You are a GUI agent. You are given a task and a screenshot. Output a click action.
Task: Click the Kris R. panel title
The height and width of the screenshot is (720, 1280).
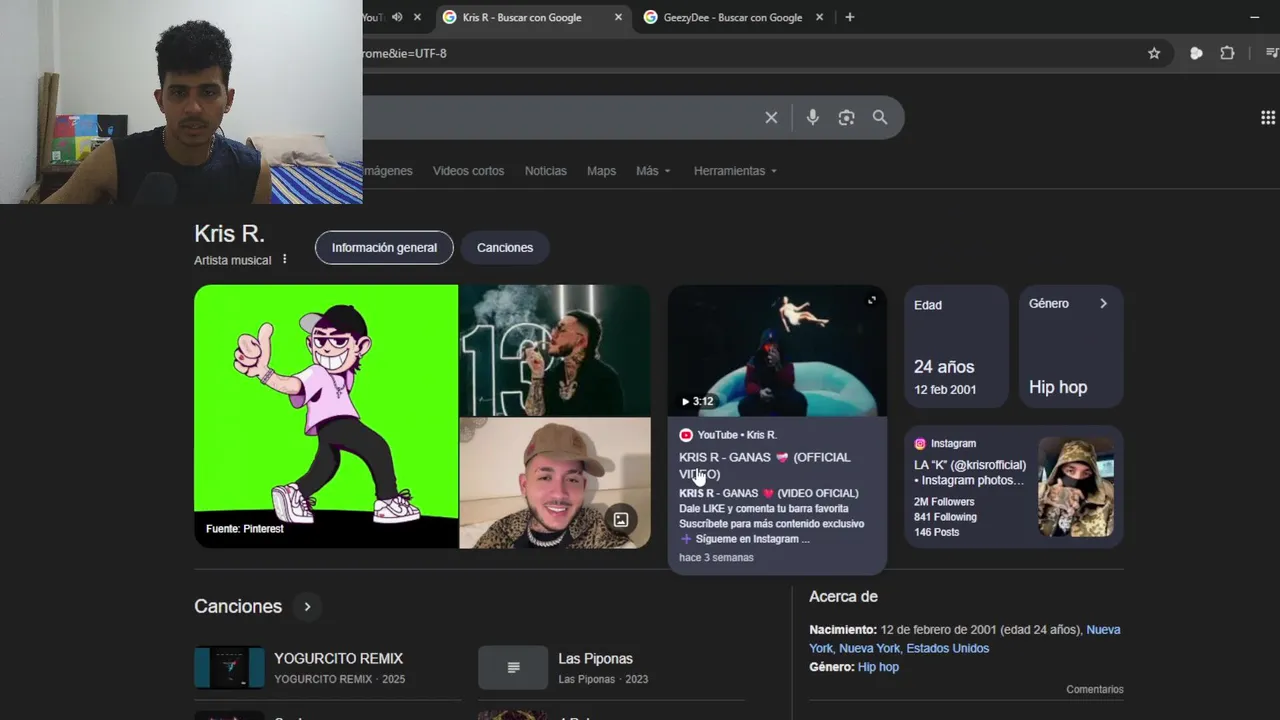tap(229, 234)
